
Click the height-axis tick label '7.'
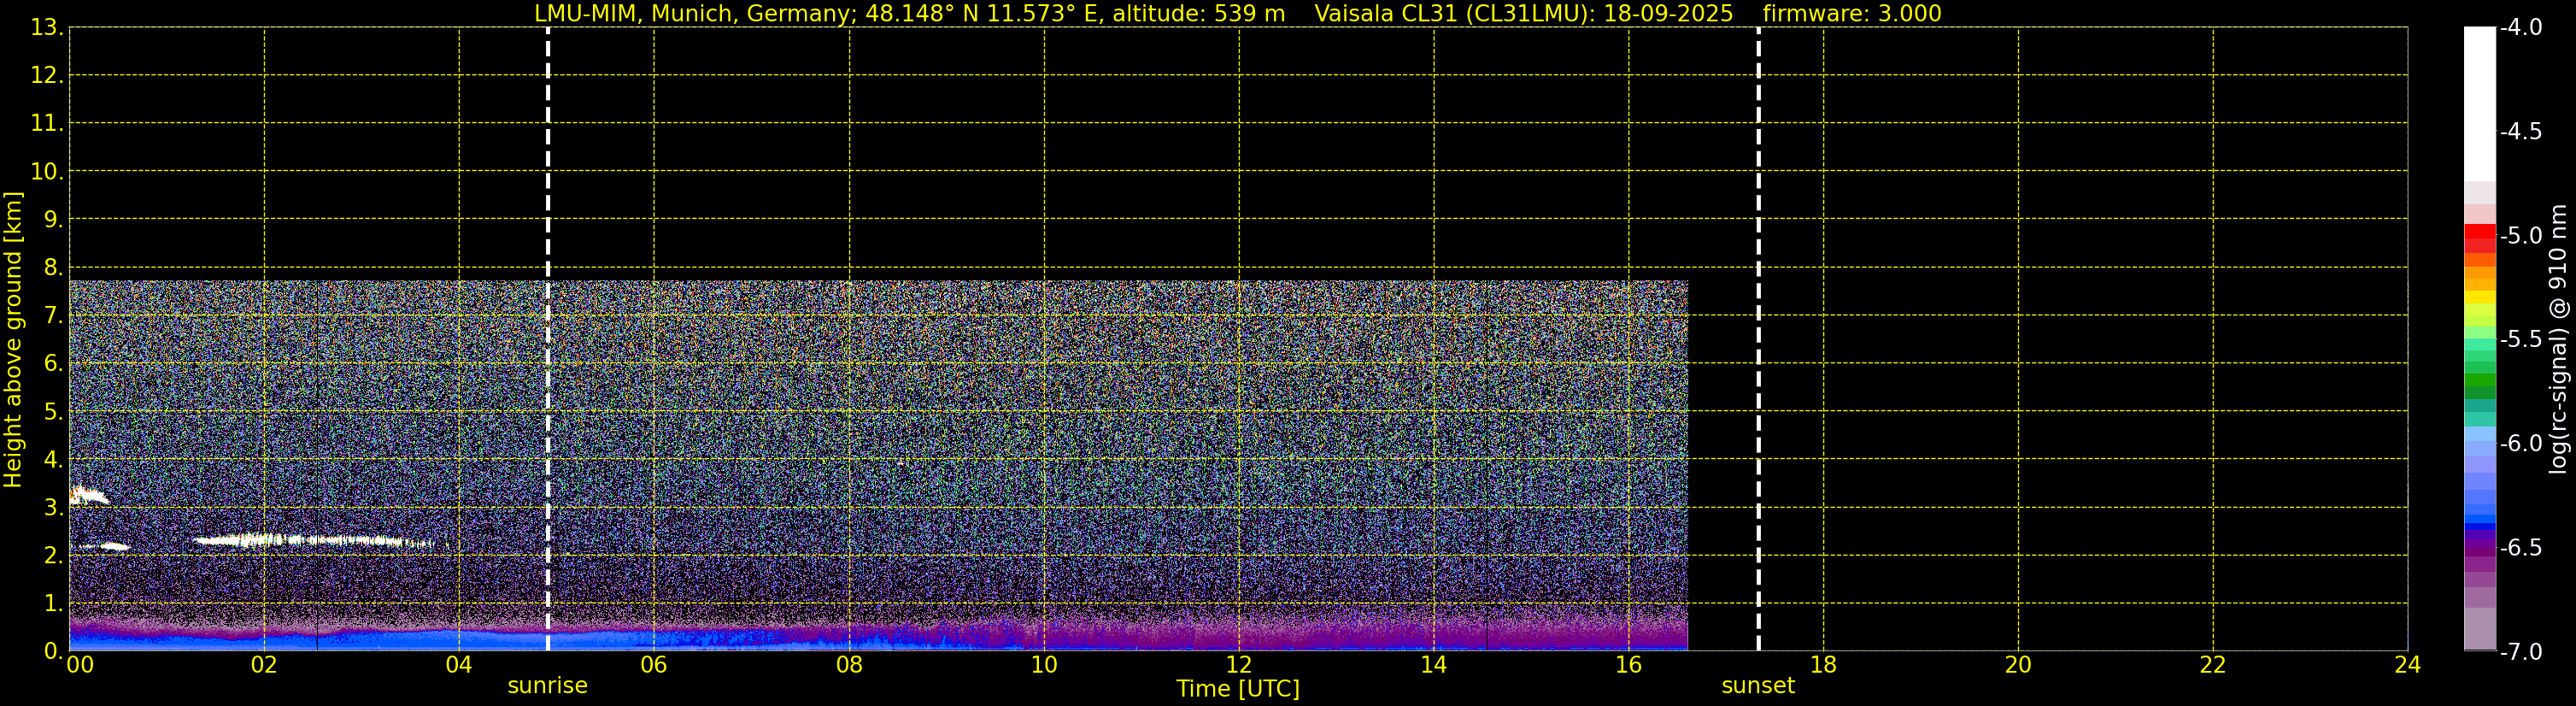pos(53,316)
